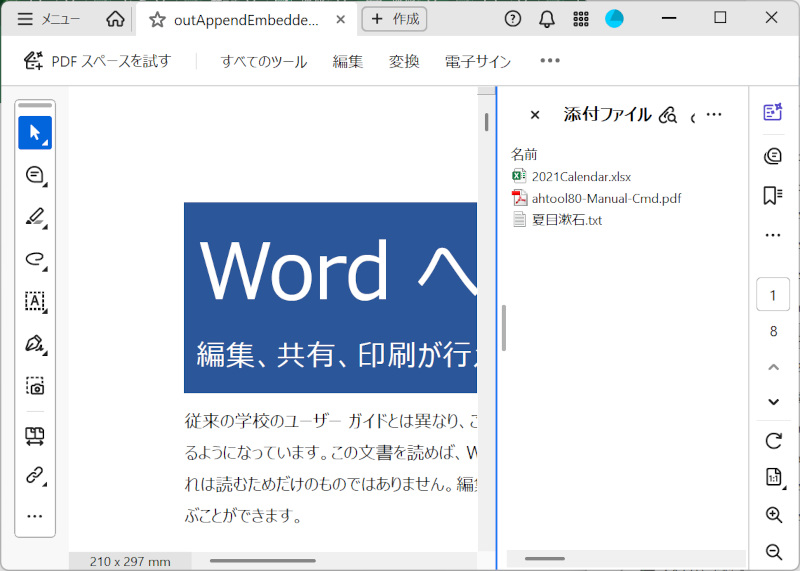Zoom out of the document
This screenshot has height=571, width=800.
coord(774,551)
